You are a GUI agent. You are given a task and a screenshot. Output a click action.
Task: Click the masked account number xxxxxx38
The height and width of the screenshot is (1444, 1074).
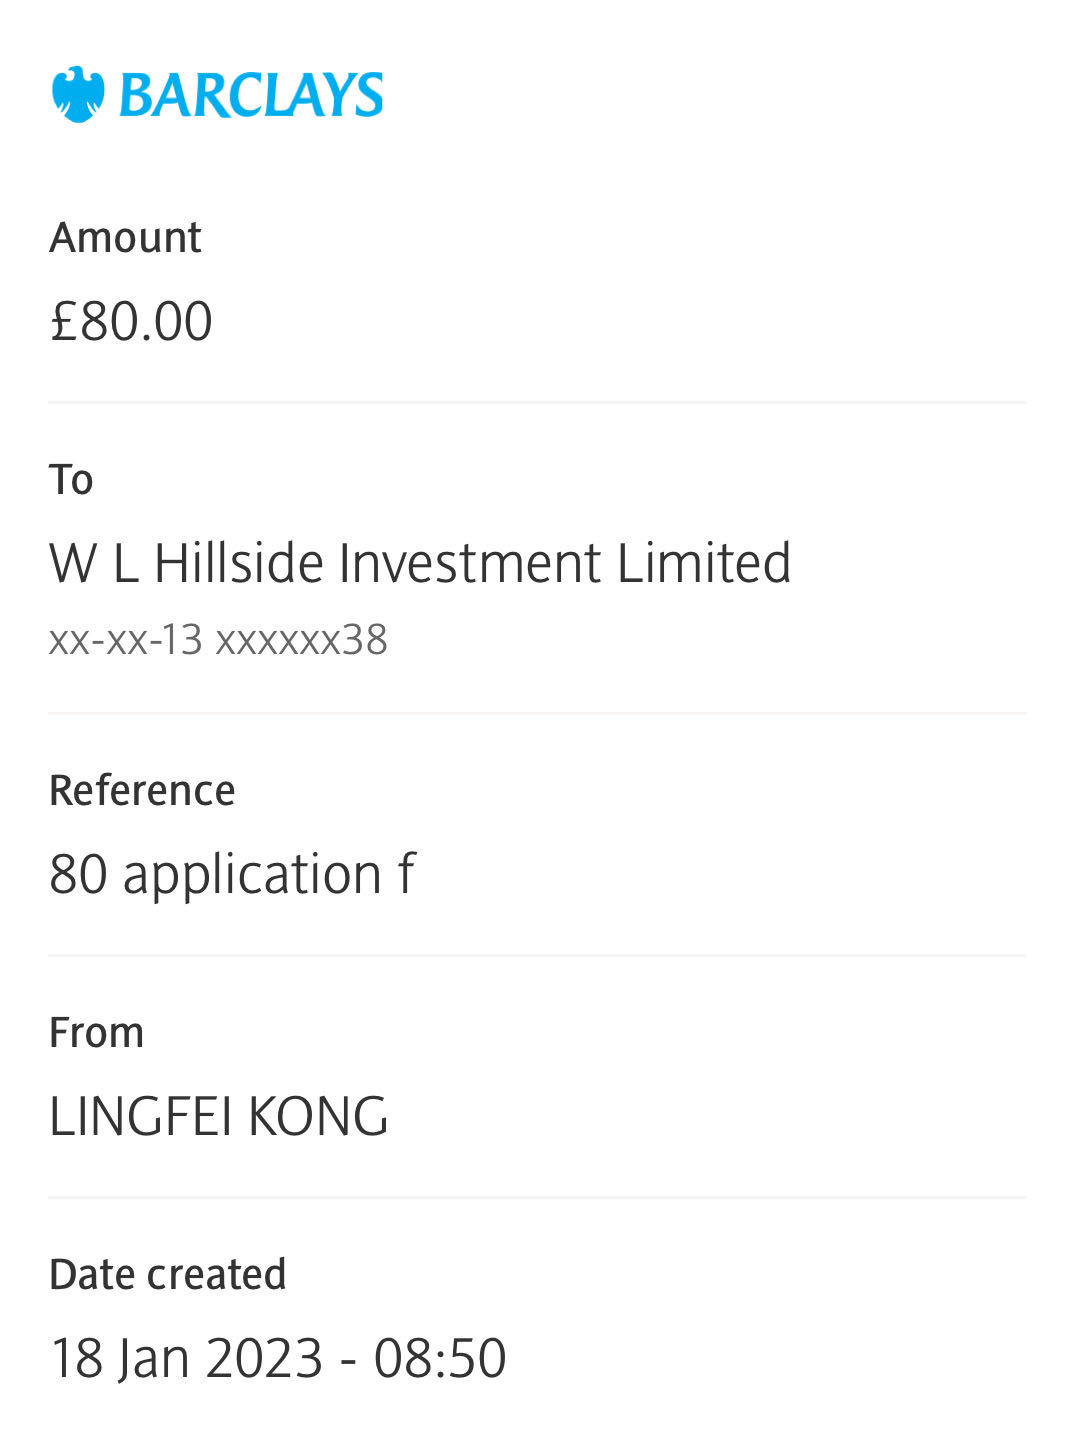[302, 640]
